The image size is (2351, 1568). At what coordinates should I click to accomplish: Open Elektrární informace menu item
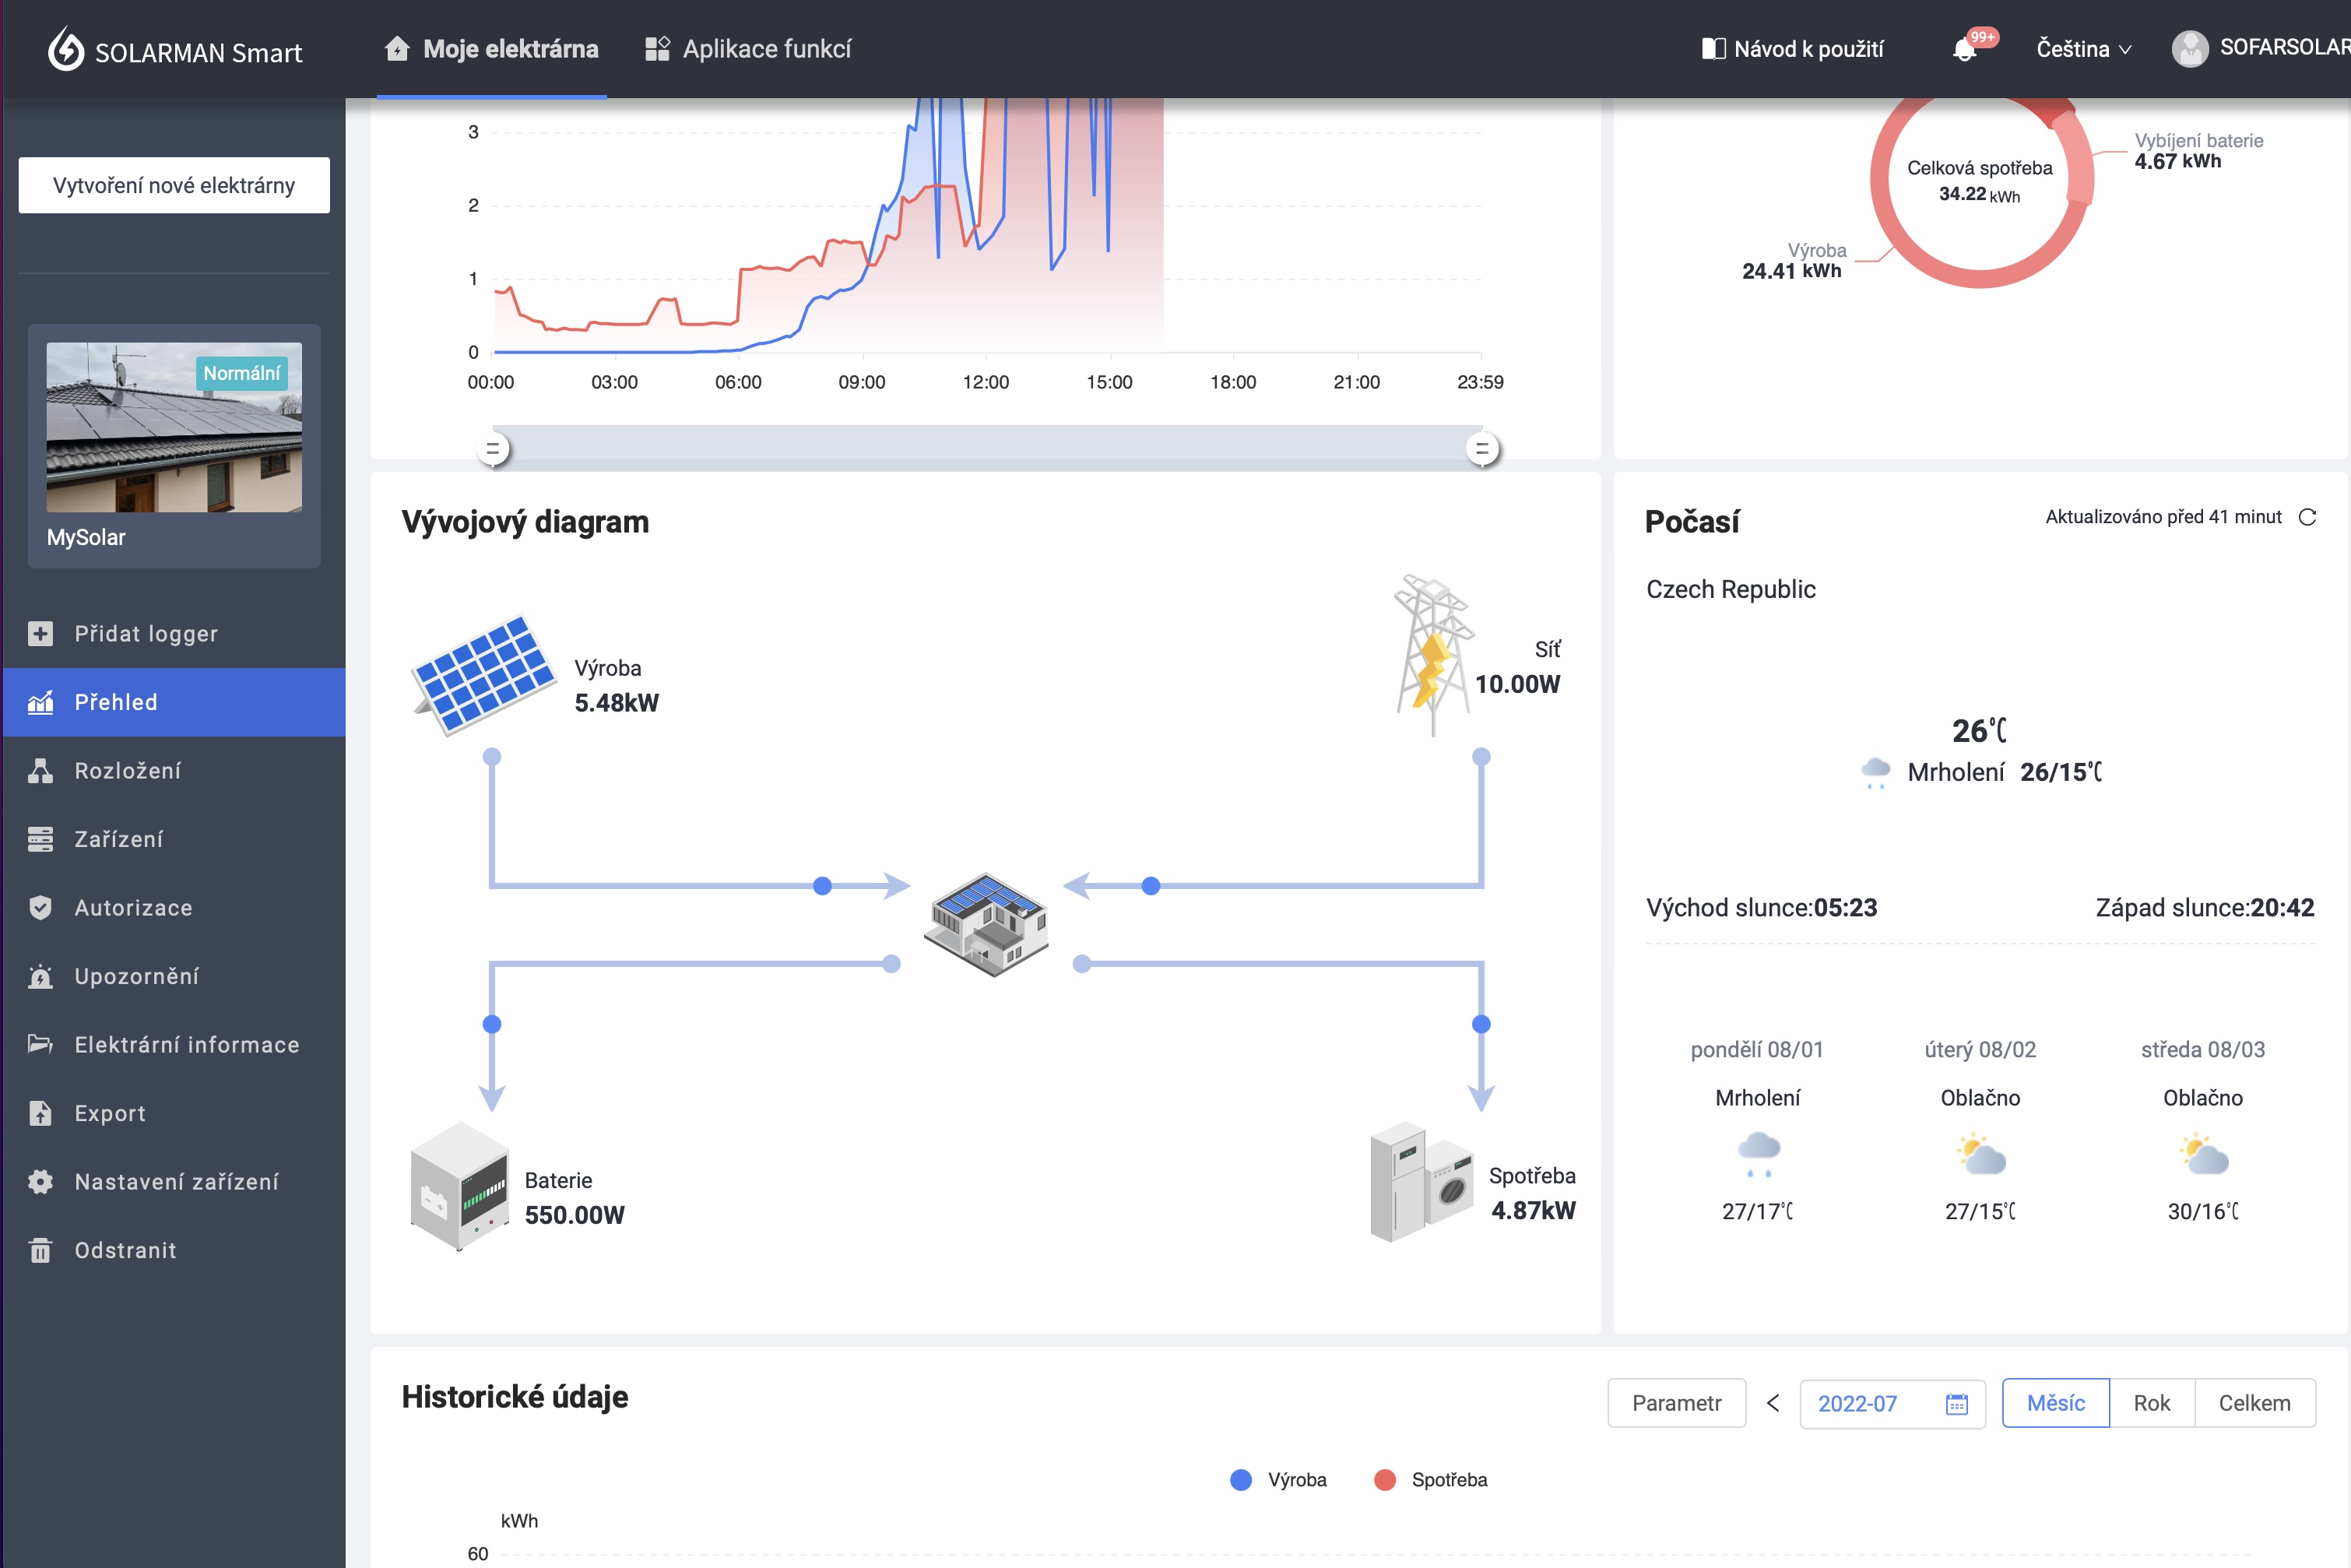tap(174, 1045)
